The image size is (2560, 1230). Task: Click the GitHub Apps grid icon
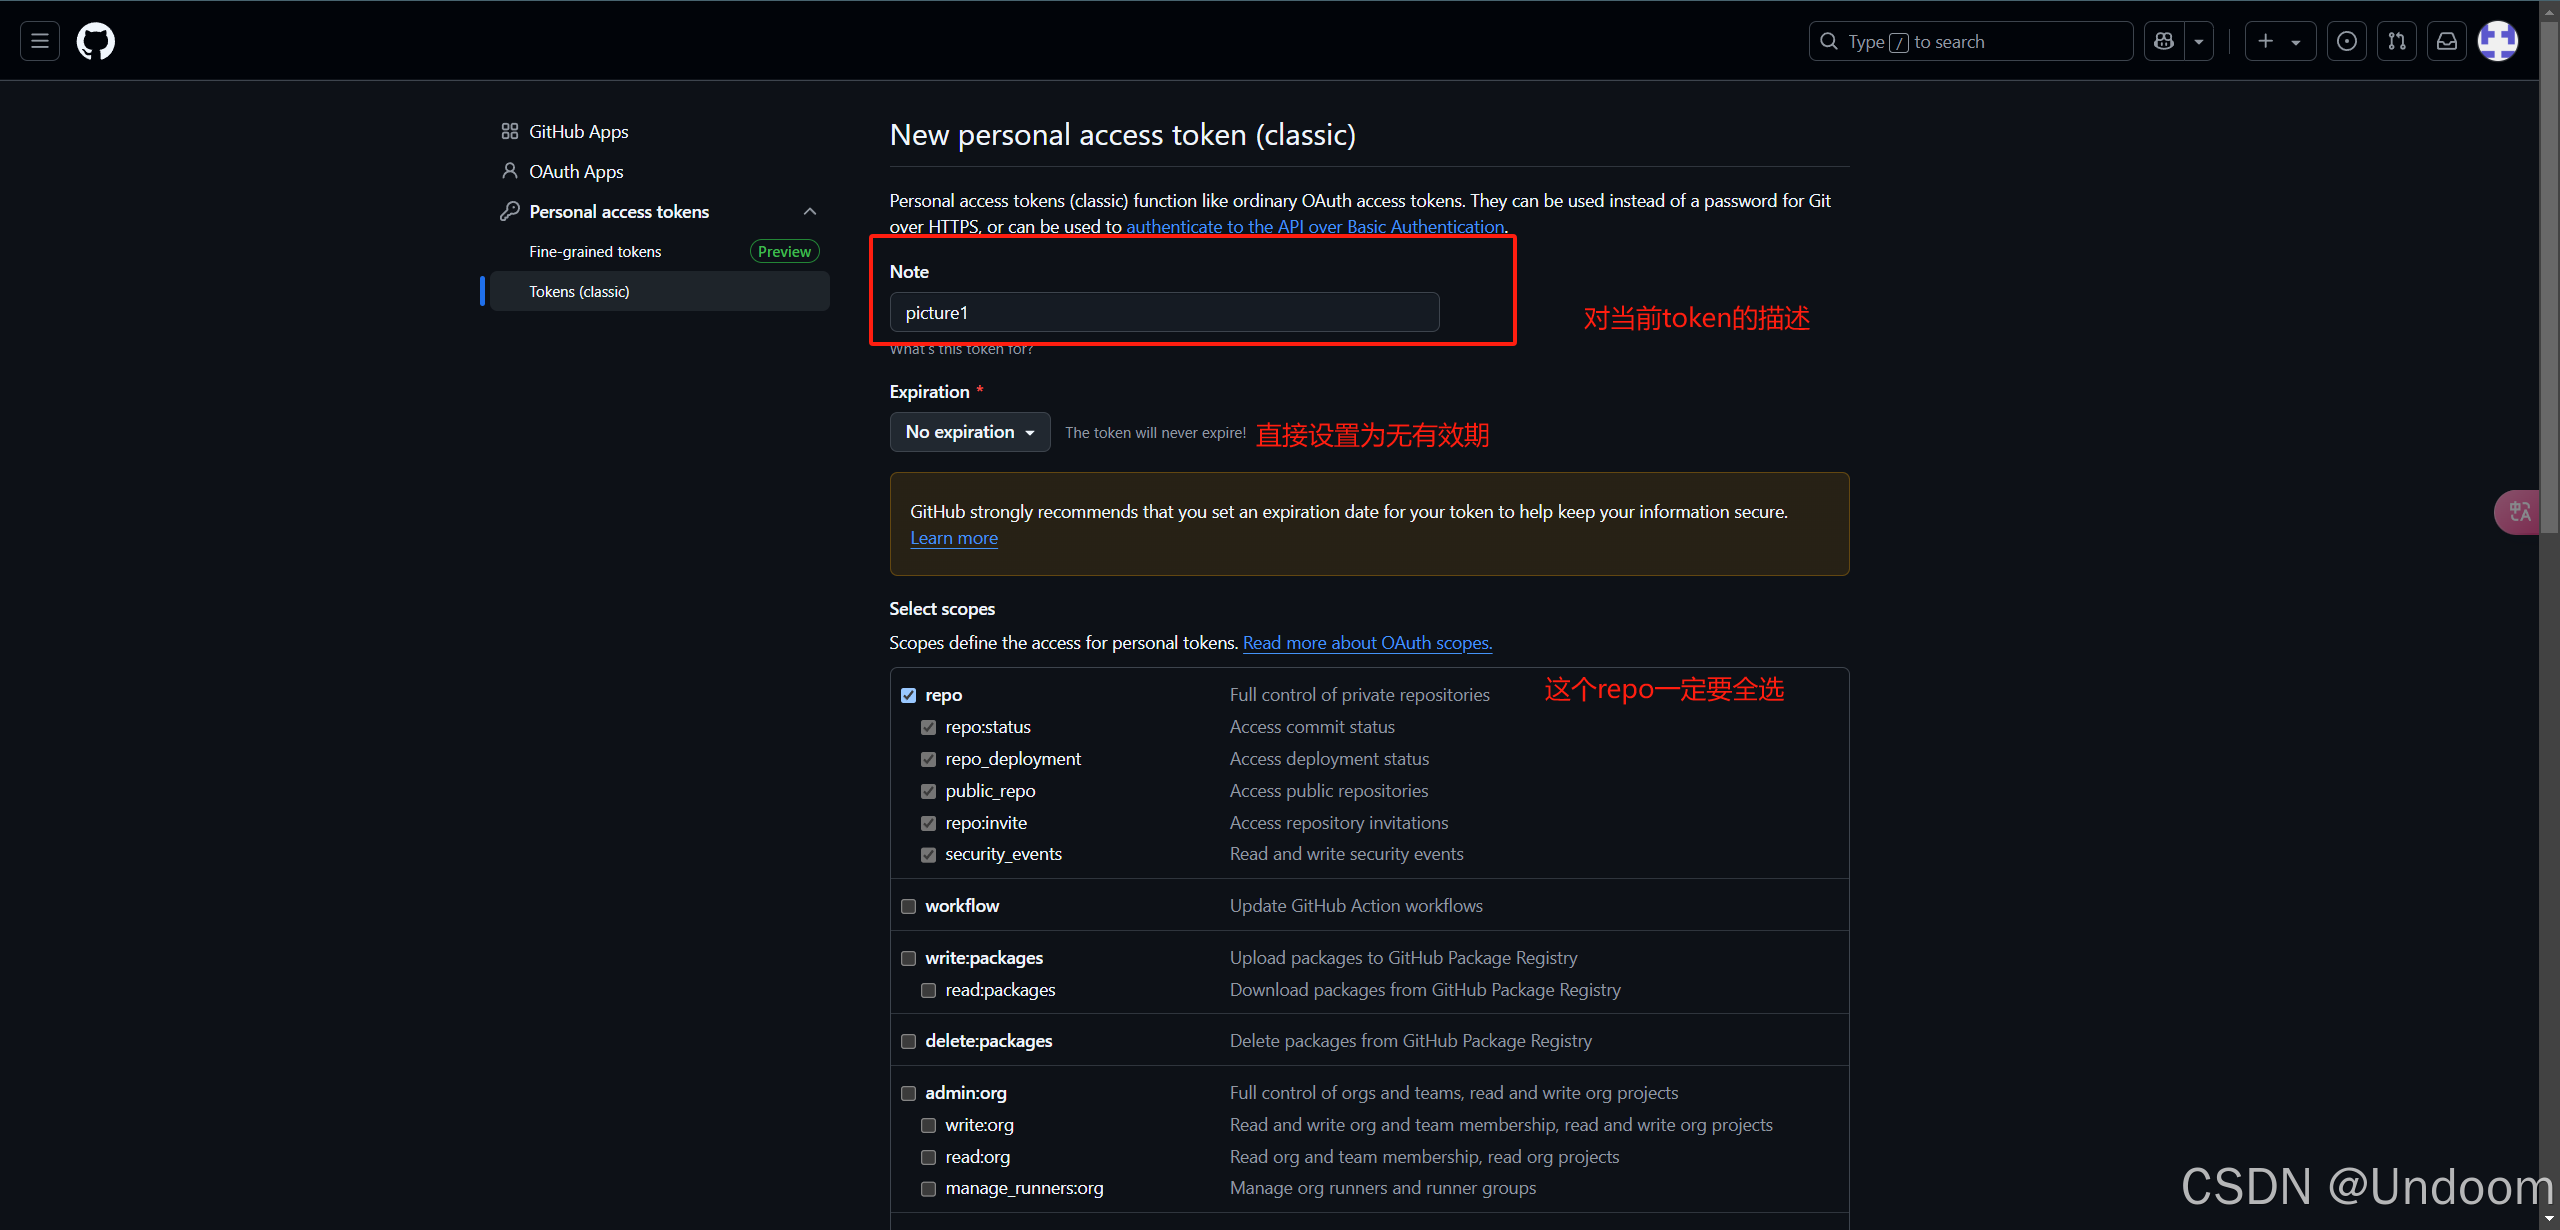[510, 131]
